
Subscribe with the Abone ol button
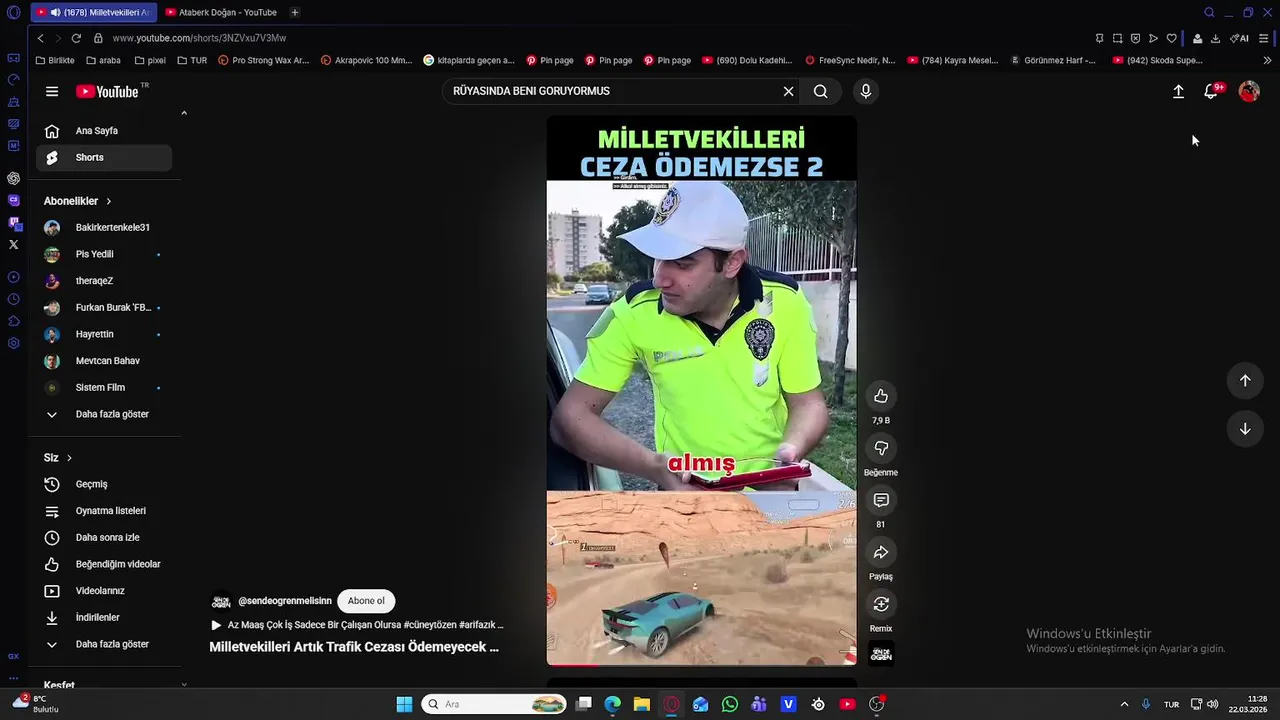point(366,601)
